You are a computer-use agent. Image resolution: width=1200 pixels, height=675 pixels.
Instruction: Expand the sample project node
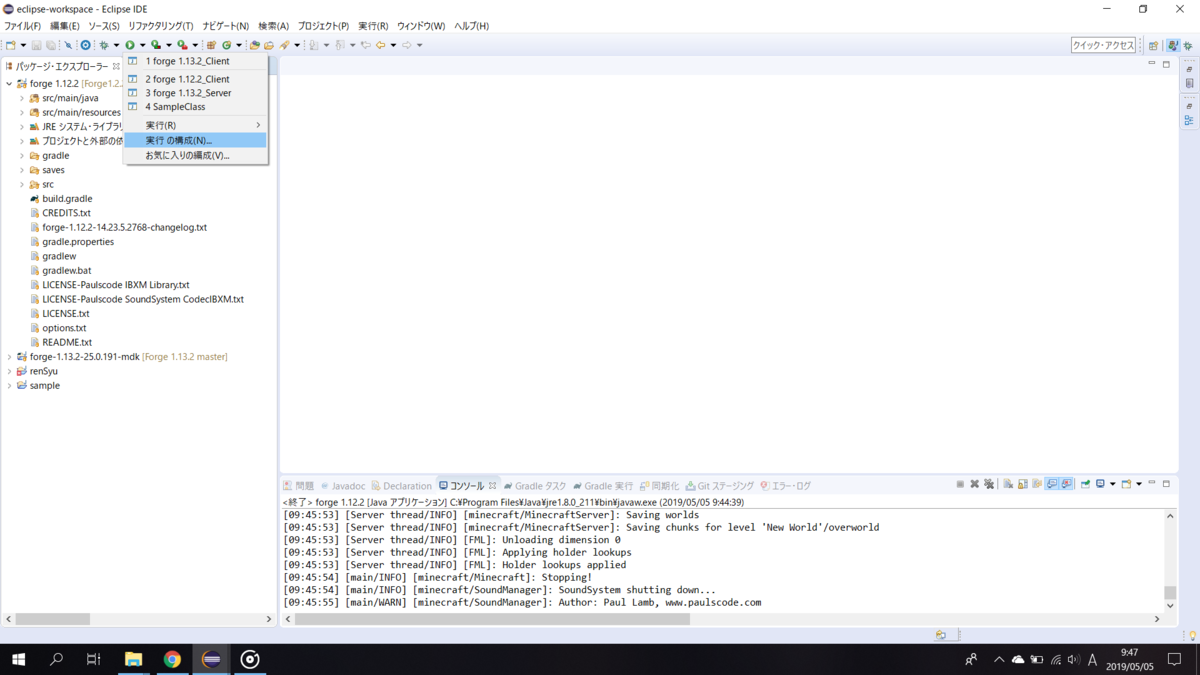tap(9, 385)
